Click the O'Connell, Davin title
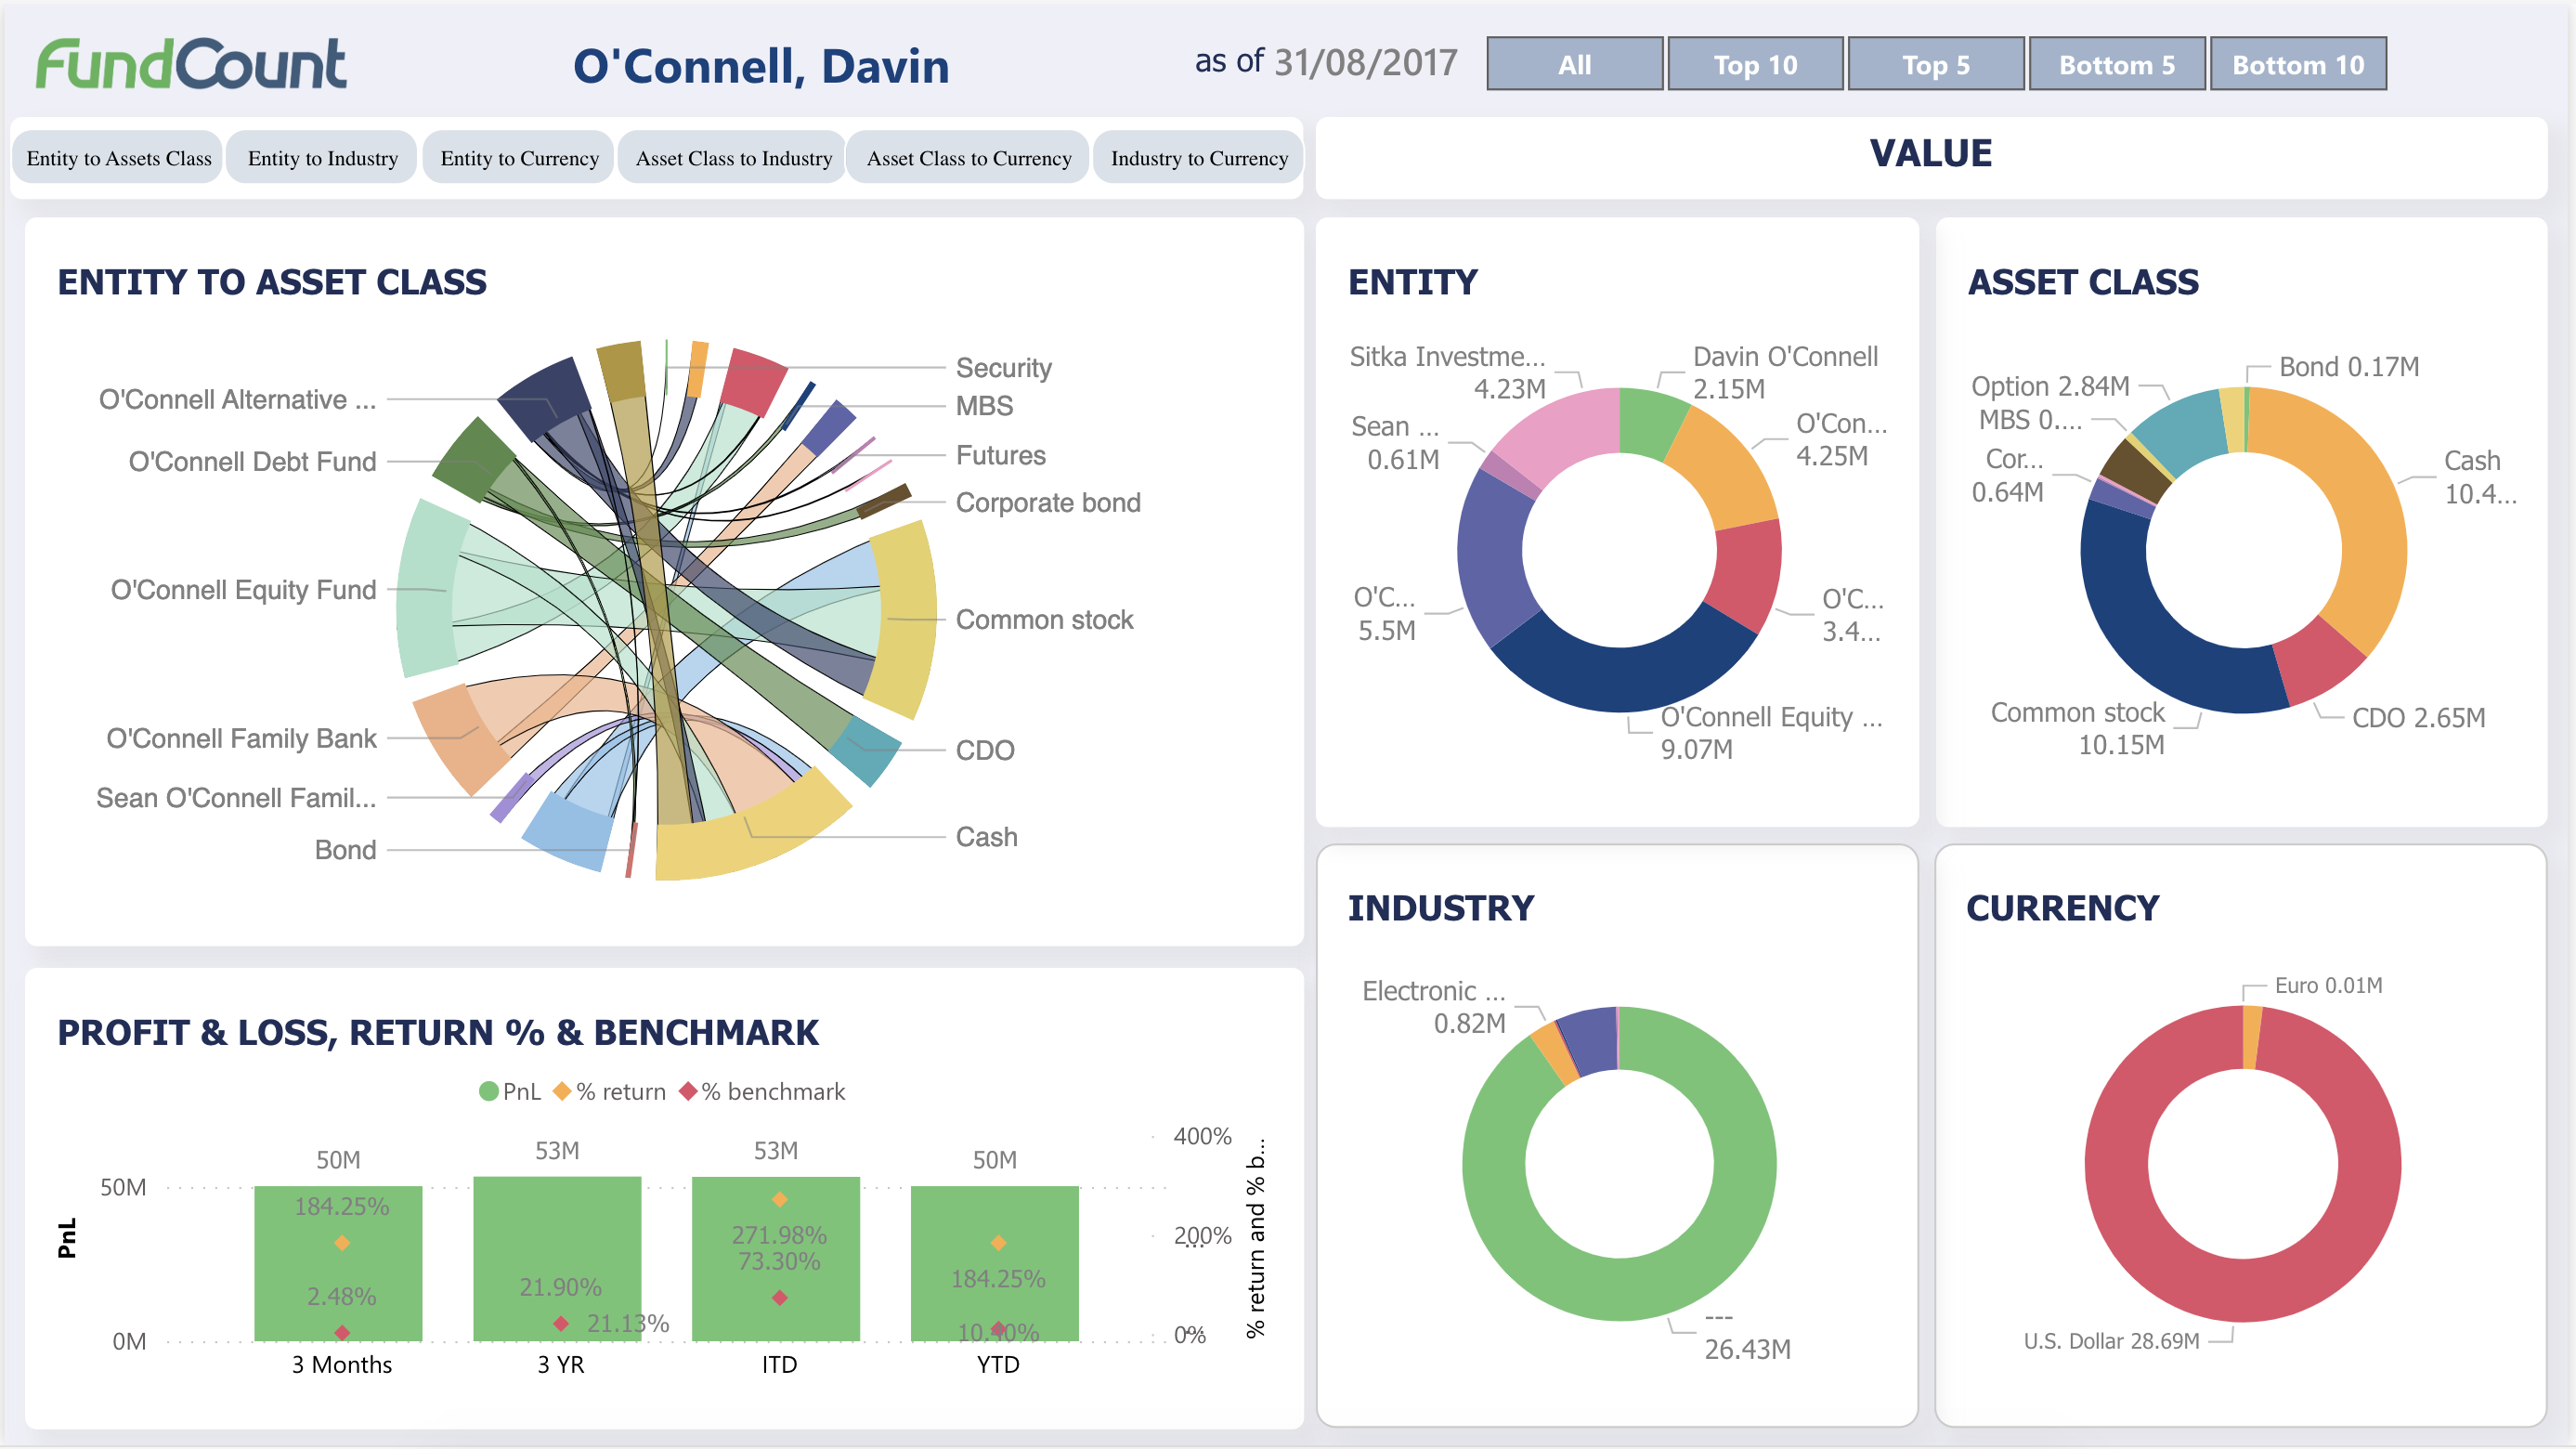 point(761,65)
